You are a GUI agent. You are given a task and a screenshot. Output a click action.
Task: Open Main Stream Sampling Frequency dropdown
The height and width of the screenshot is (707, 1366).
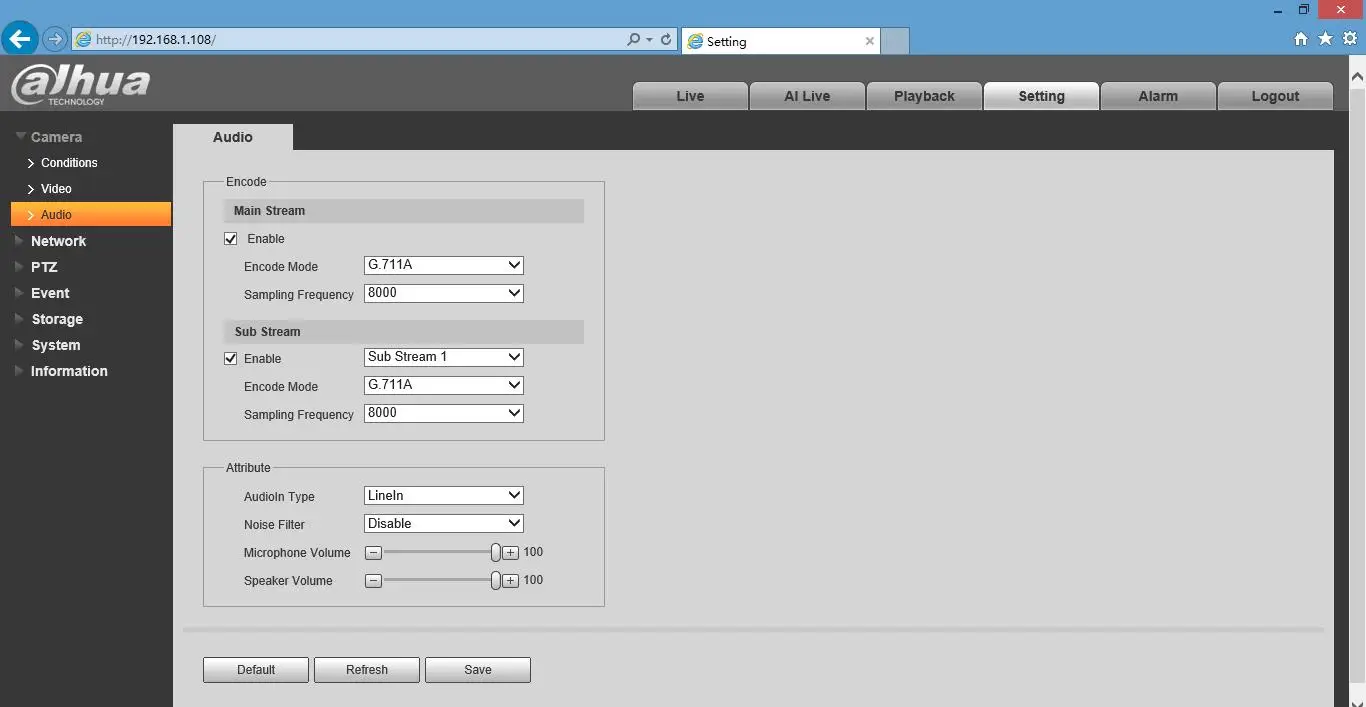click(444, 293)
